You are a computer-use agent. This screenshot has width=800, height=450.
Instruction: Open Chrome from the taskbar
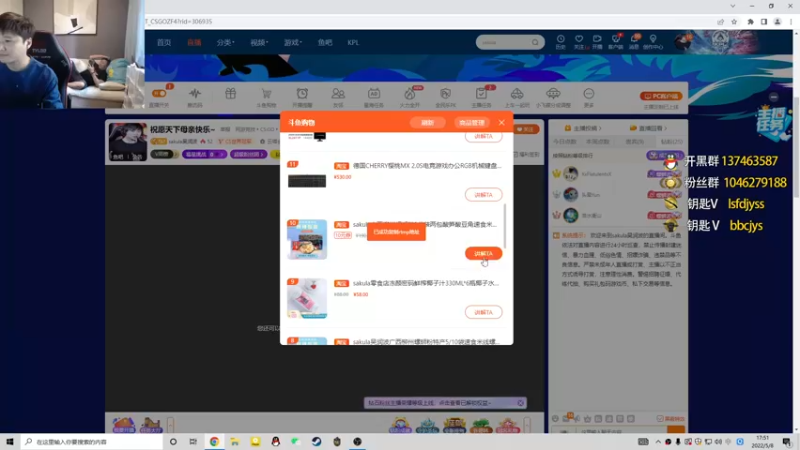[x=214, y=441]
